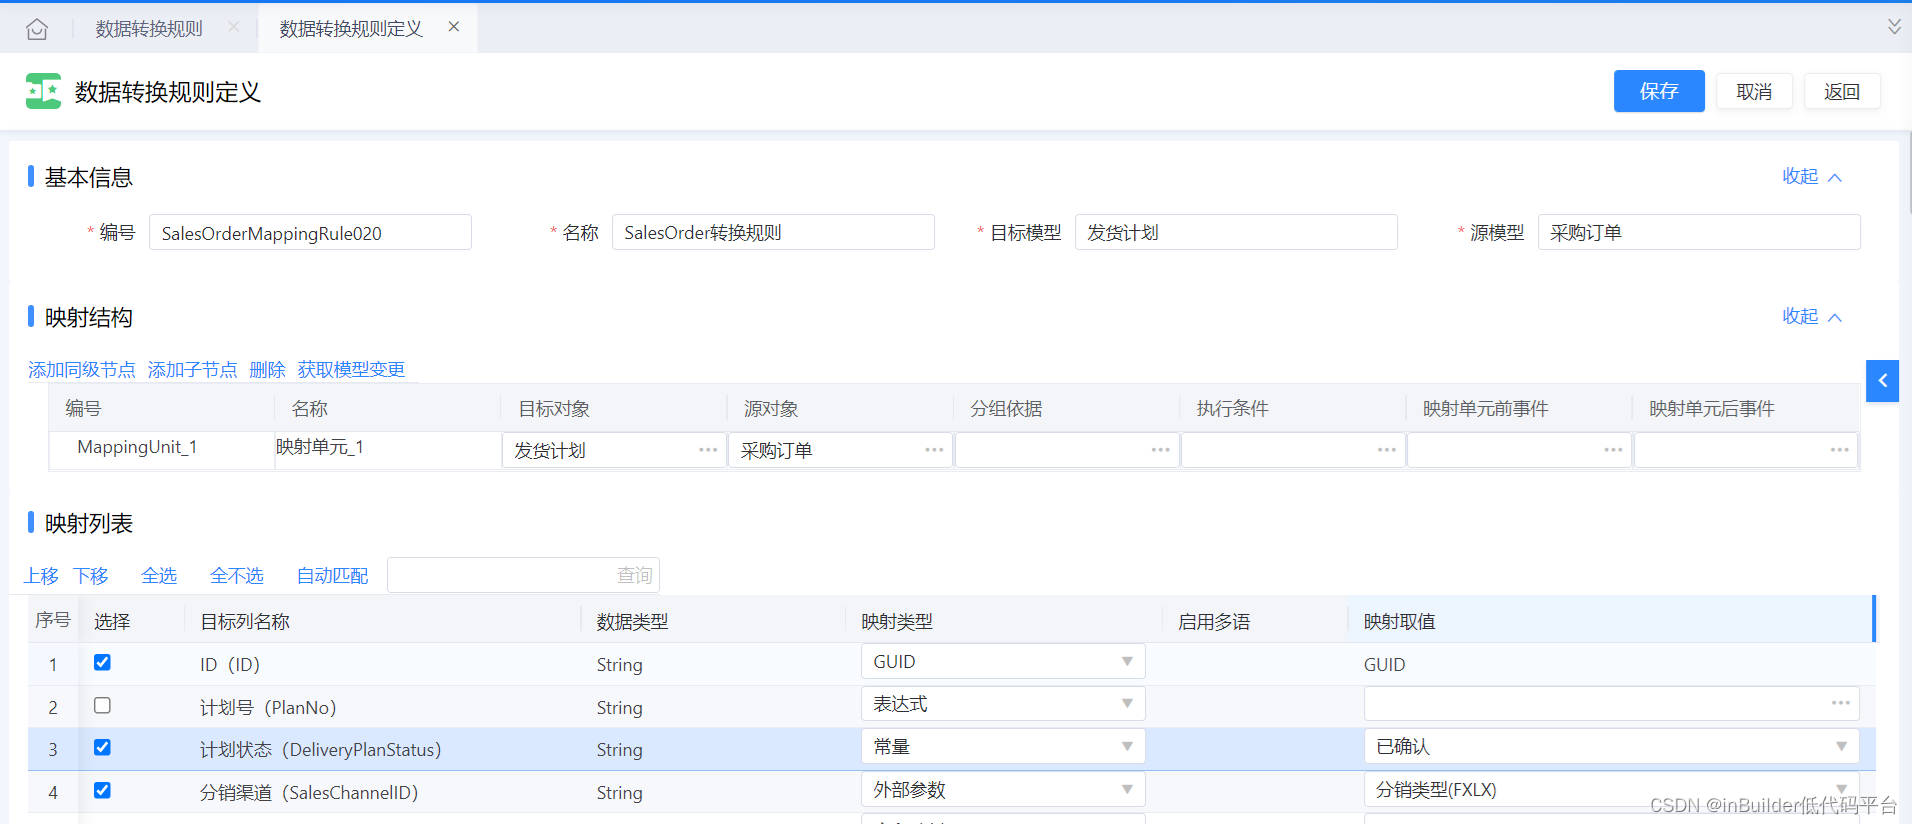Uncheck the ID (ID) row checkbox

[102, 662]
